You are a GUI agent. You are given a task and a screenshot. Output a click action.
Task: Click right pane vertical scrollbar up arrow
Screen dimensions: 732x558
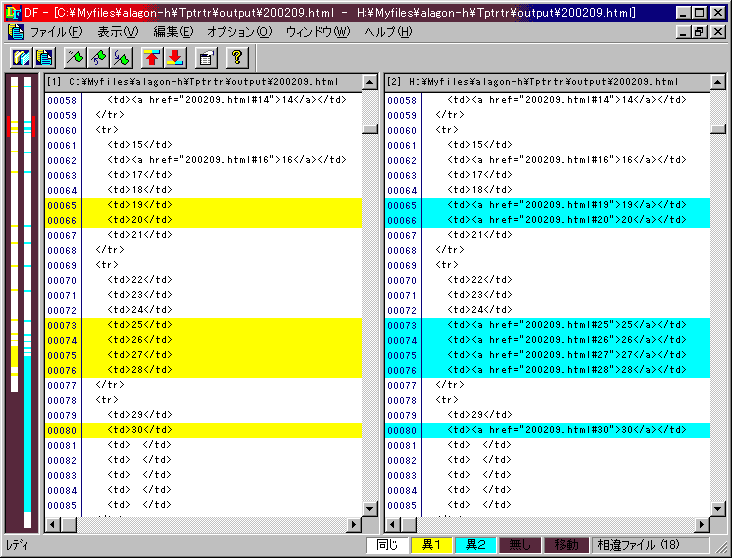coord(718,82)
